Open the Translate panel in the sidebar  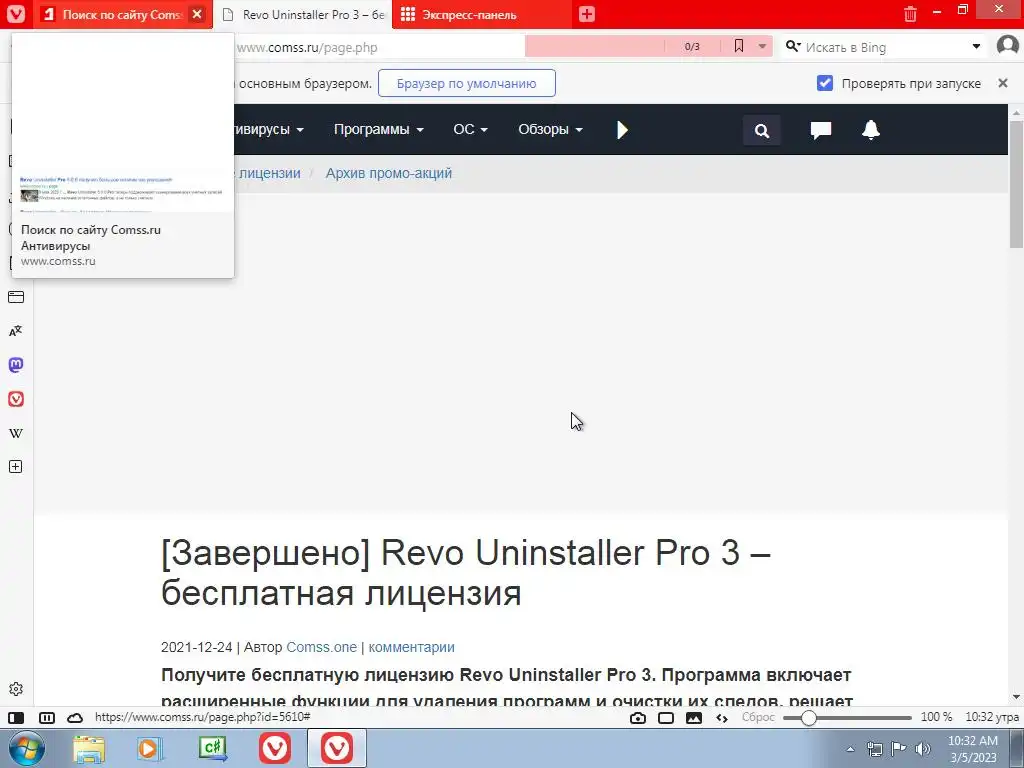click(16, 331)
